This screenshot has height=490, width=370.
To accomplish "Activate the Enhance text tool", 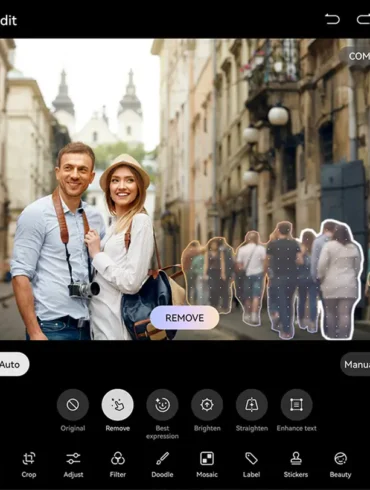I will (x=296, y=405).
